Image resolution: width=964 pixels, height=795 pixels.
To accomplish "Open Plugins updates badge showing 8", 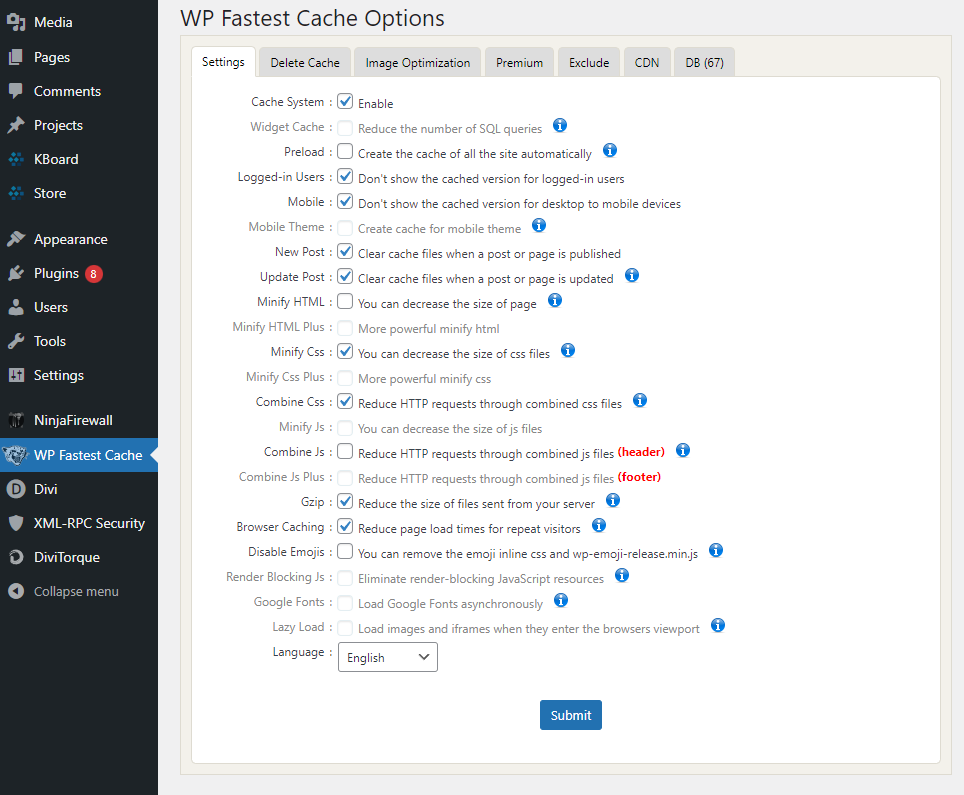I will (x=93, y=274).
